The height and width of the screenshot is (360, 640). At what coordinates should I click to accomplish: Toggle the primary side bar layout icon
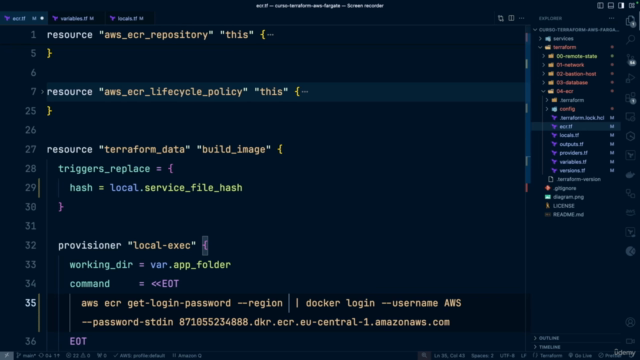point(600,5)
